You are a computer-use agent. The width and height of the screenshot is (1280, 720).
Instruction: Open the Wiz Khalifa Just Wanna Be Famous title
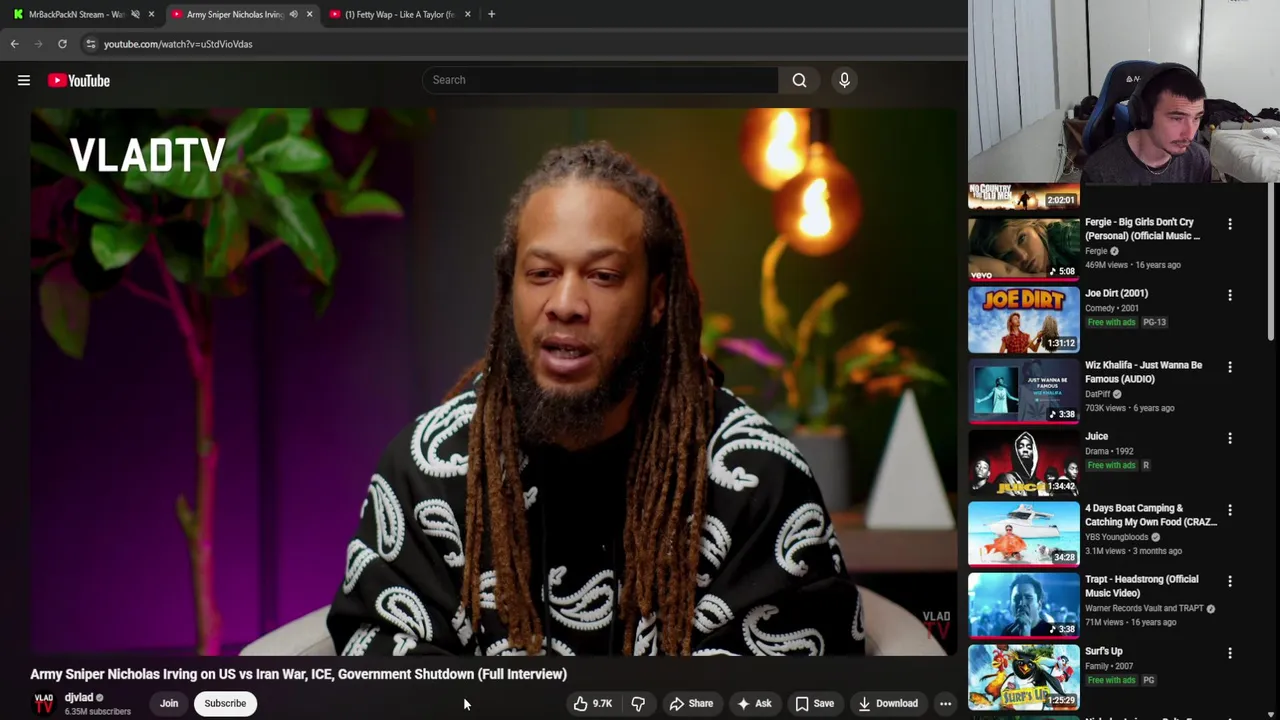tap(1144, 372)
